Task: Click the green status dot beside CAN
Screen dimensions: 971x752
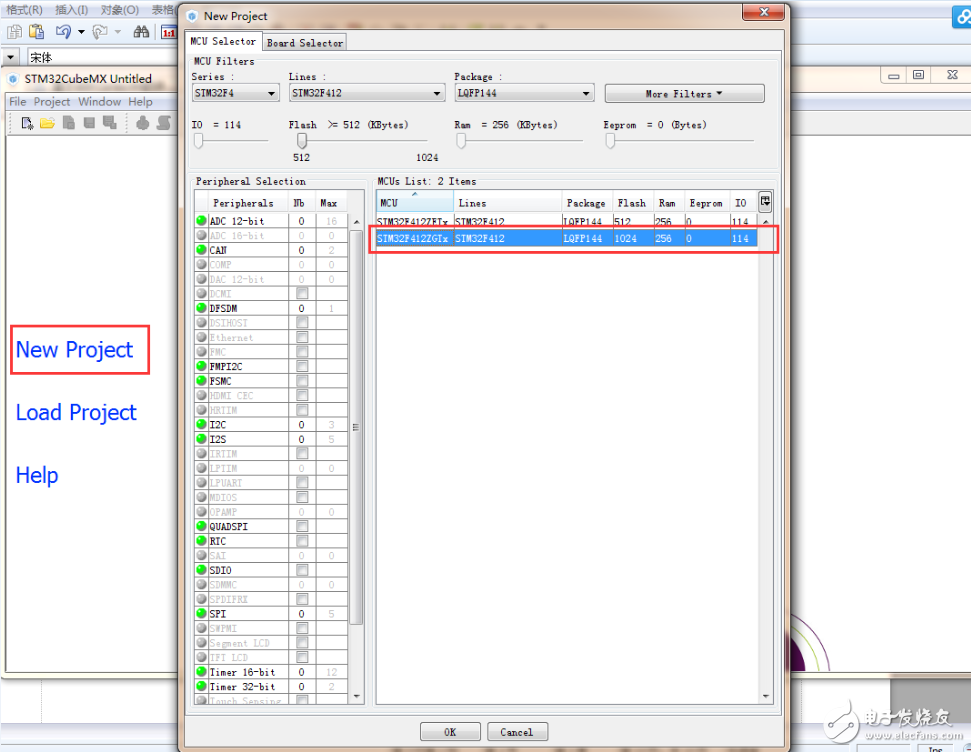Action: 201,250
